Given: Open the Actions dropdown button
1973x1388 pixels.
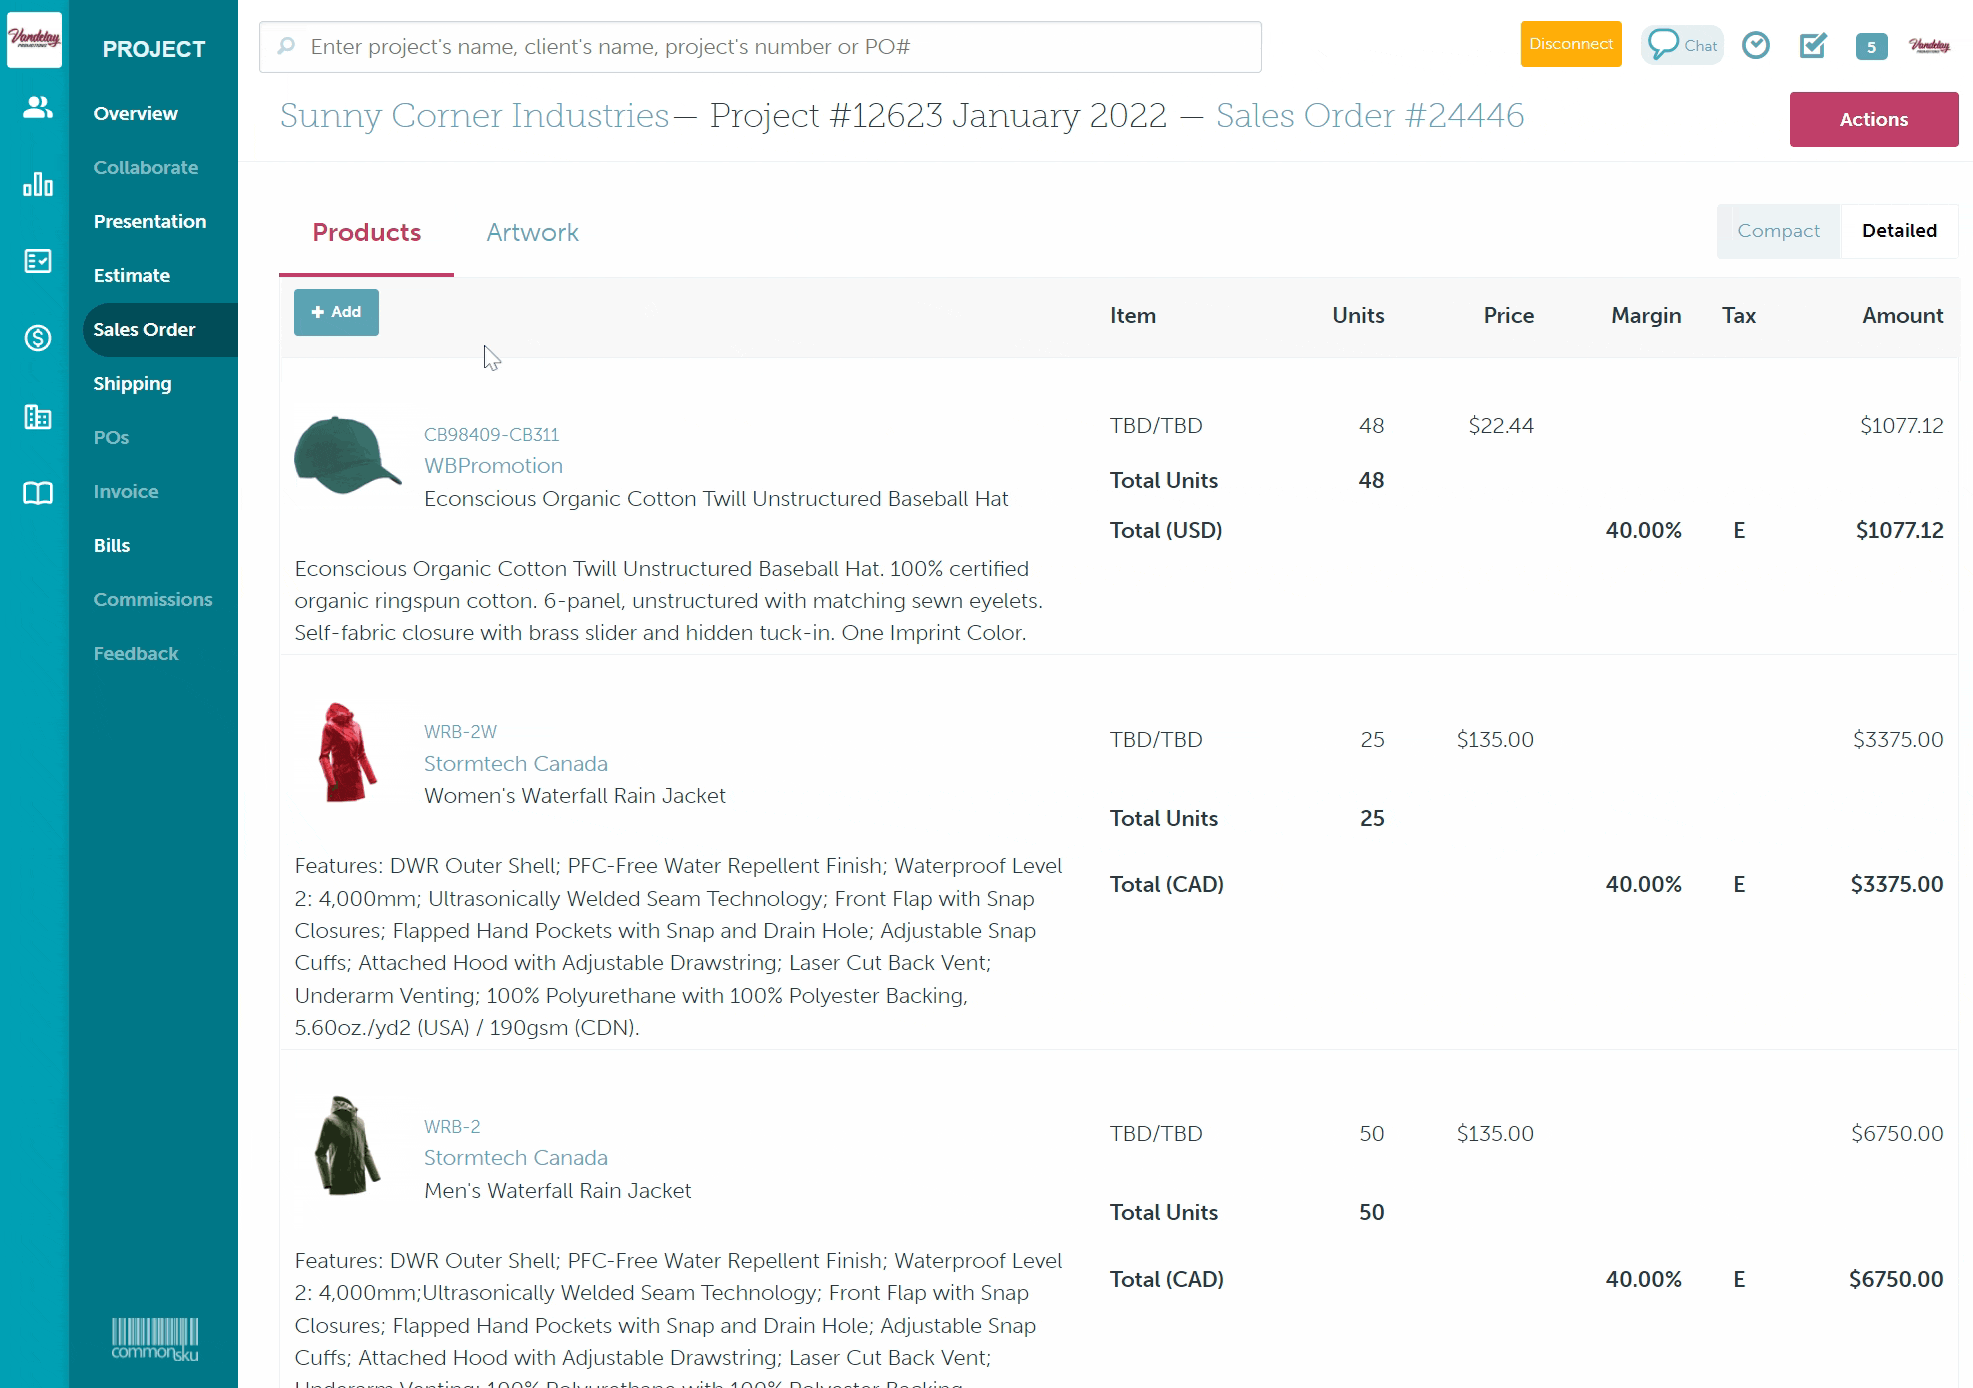Looking at the screenshot, I should (x=1873, y=119).
